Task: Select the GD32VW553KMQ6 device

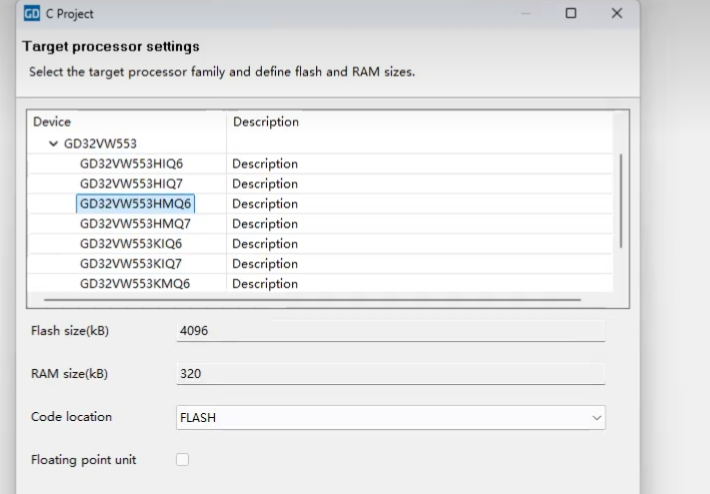Action: (135, 284)
